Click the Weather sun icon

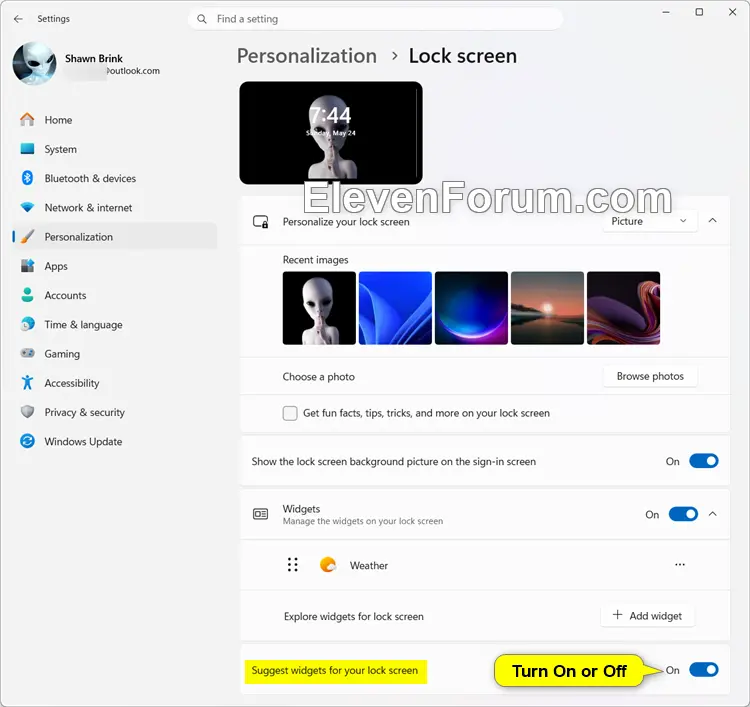pos(328,564)
